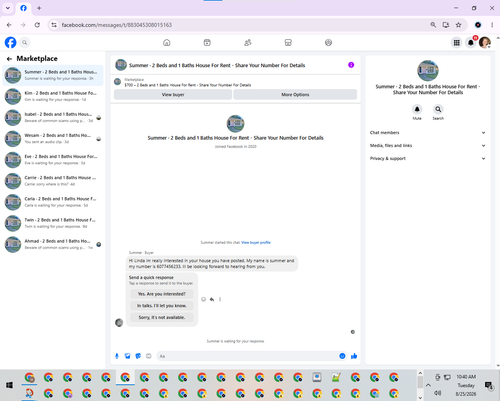Reload the page in the browser
This screenshot has height=401, width=500.
click(x=37, y=25)
